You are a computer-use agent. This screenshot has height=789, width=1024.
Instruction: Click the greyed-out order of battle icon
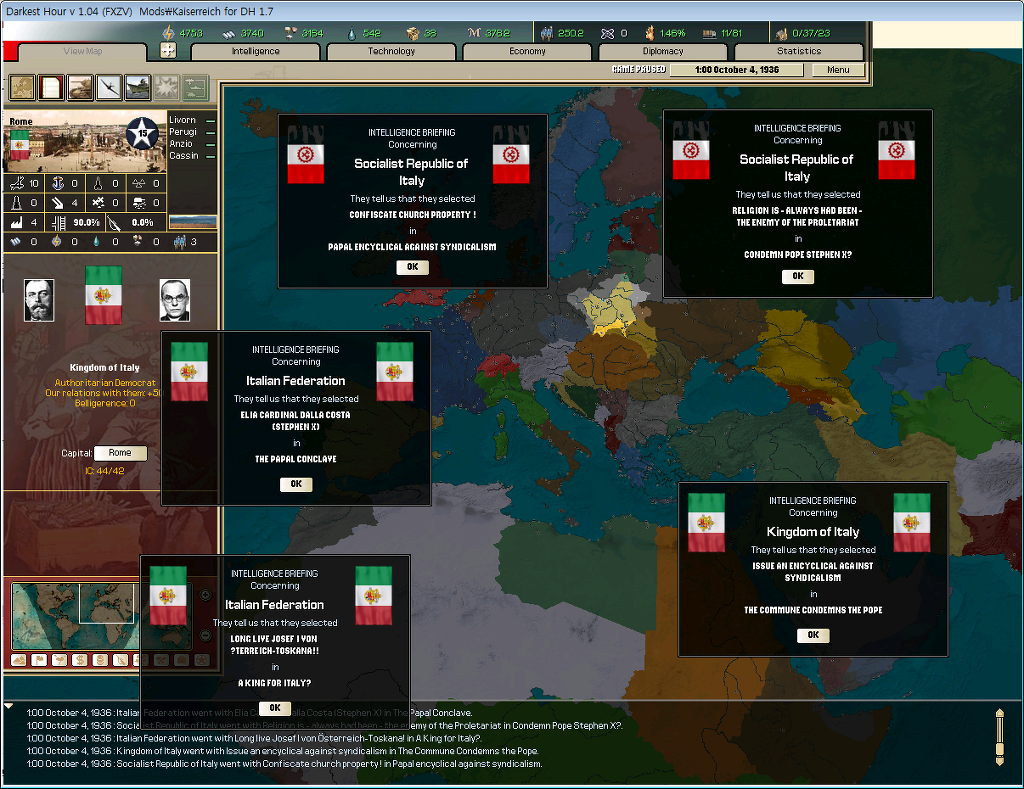click(195, 88)
